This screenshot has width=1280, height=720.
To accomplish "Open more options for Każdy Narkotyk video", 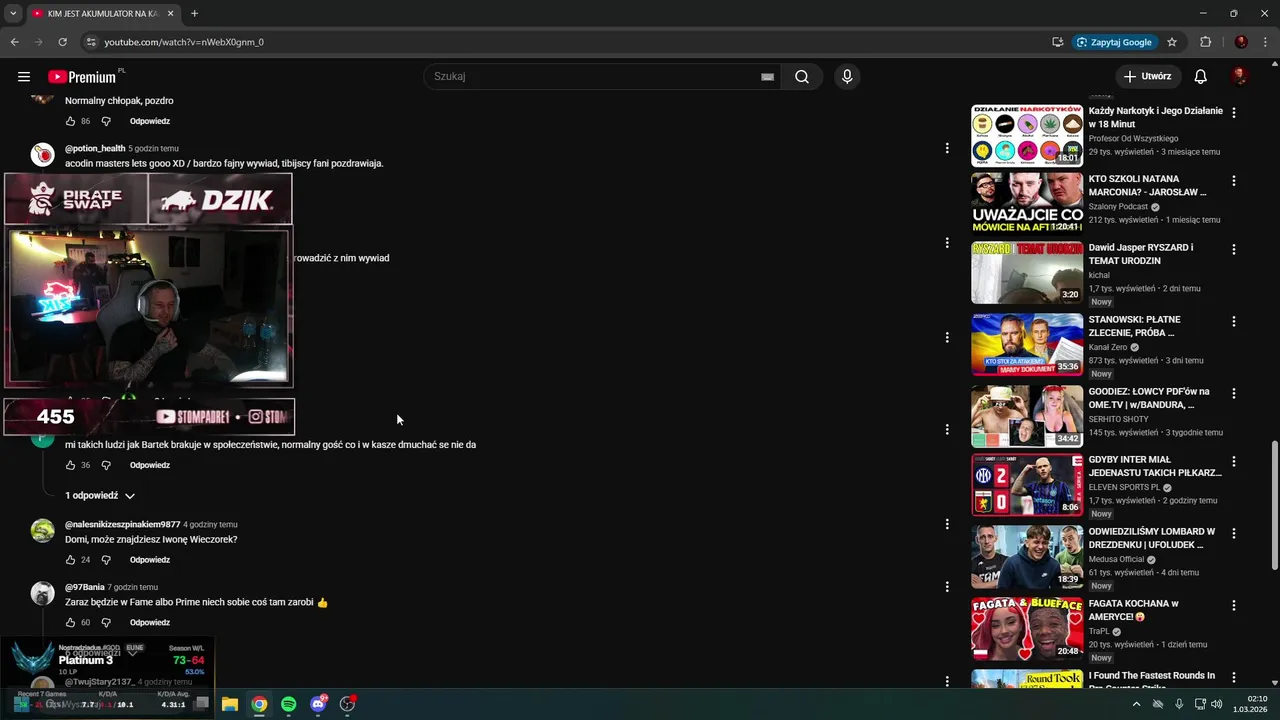I will [1234, 113].
